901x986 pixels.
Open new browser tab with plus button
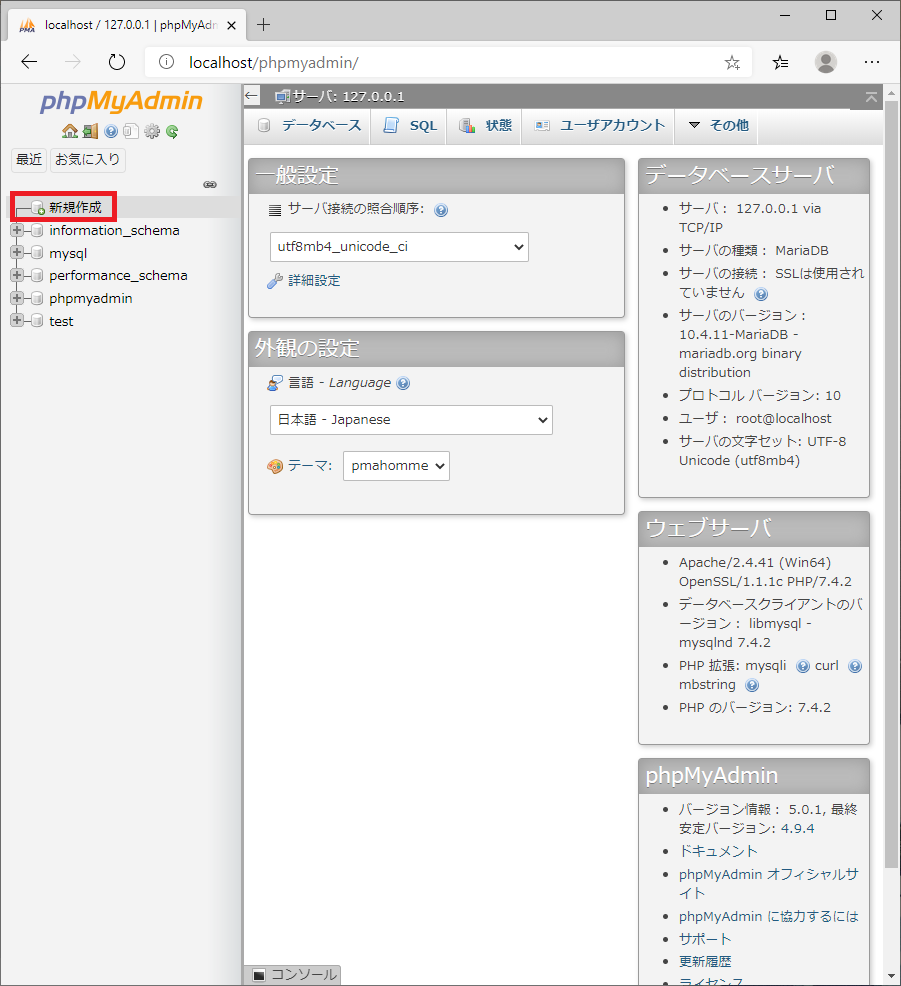pyautogui.click(x=263, y=25)
